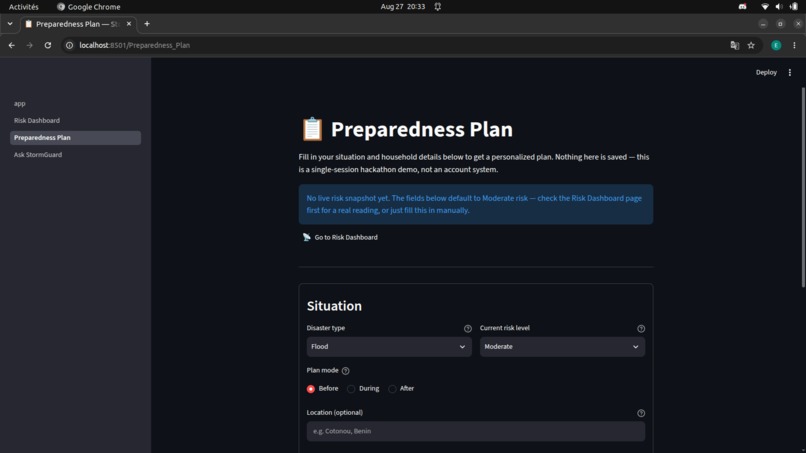This screenshot has width=806, height=453.
Task: Focus the Location optional input field
Action: [476, 431]
